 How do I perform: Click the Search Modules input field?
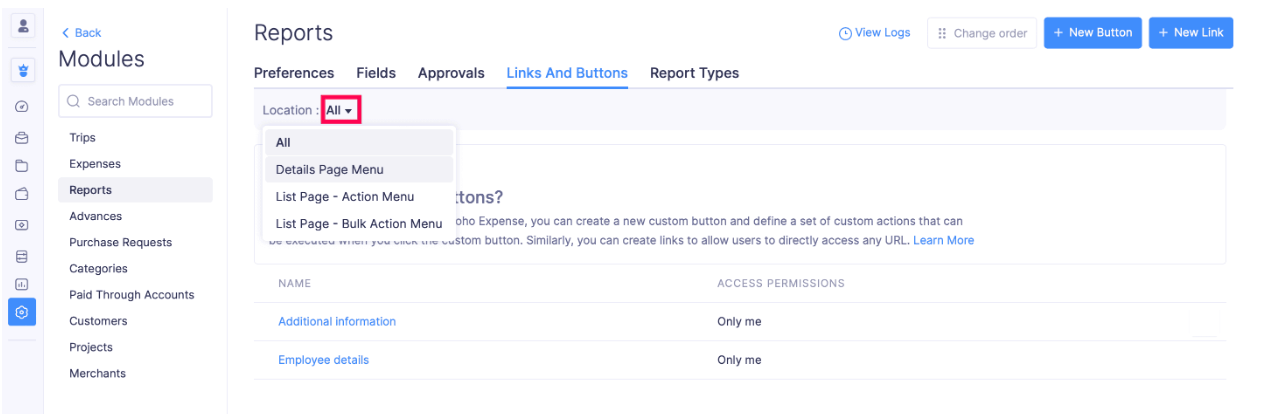(136, 101)
